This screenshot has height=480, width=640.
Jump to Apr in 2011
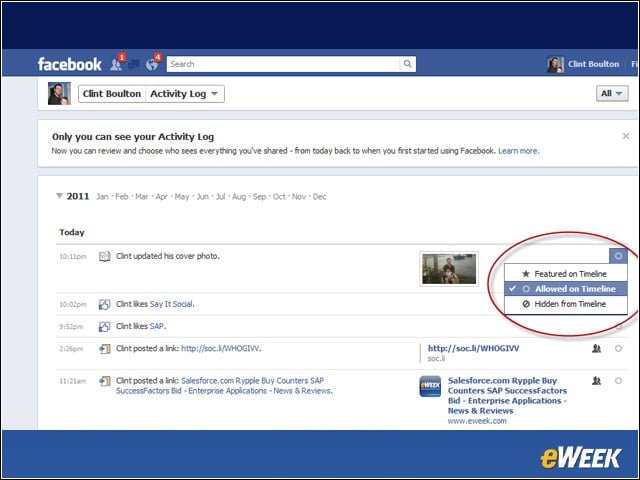162,197
